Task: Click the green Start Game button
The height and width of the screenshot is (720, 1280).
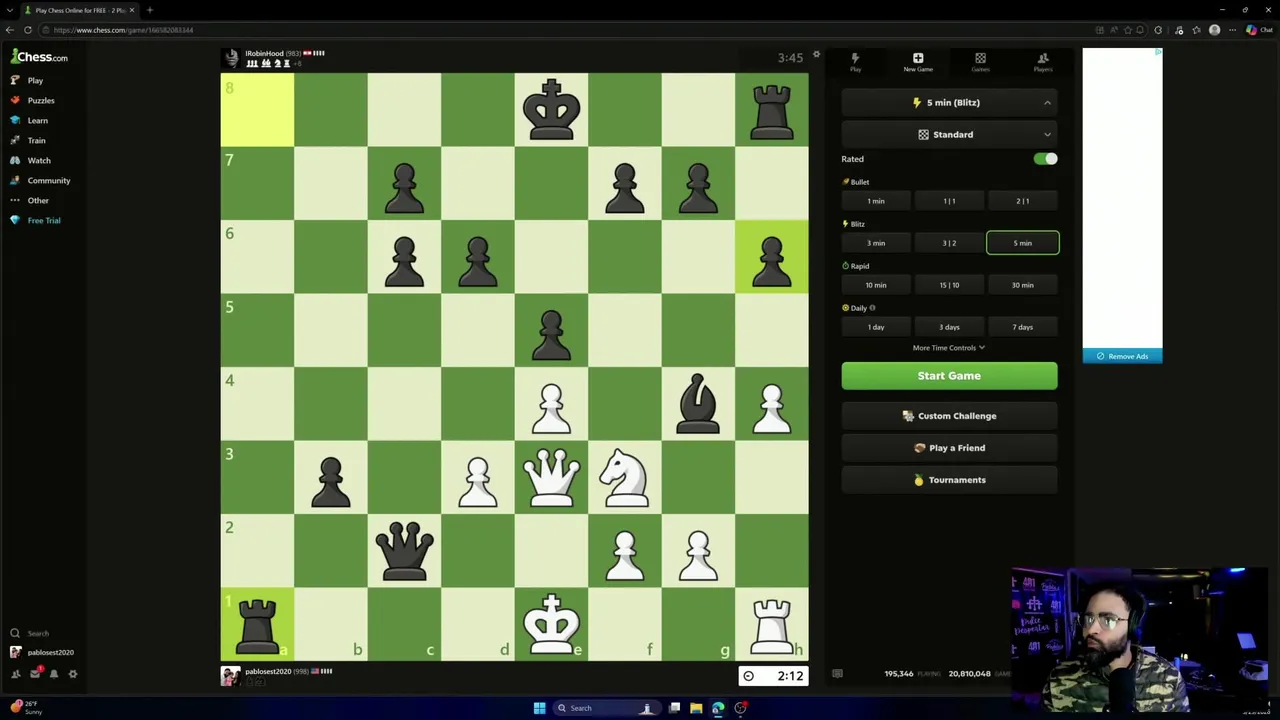Action: (x=949, y=376)
